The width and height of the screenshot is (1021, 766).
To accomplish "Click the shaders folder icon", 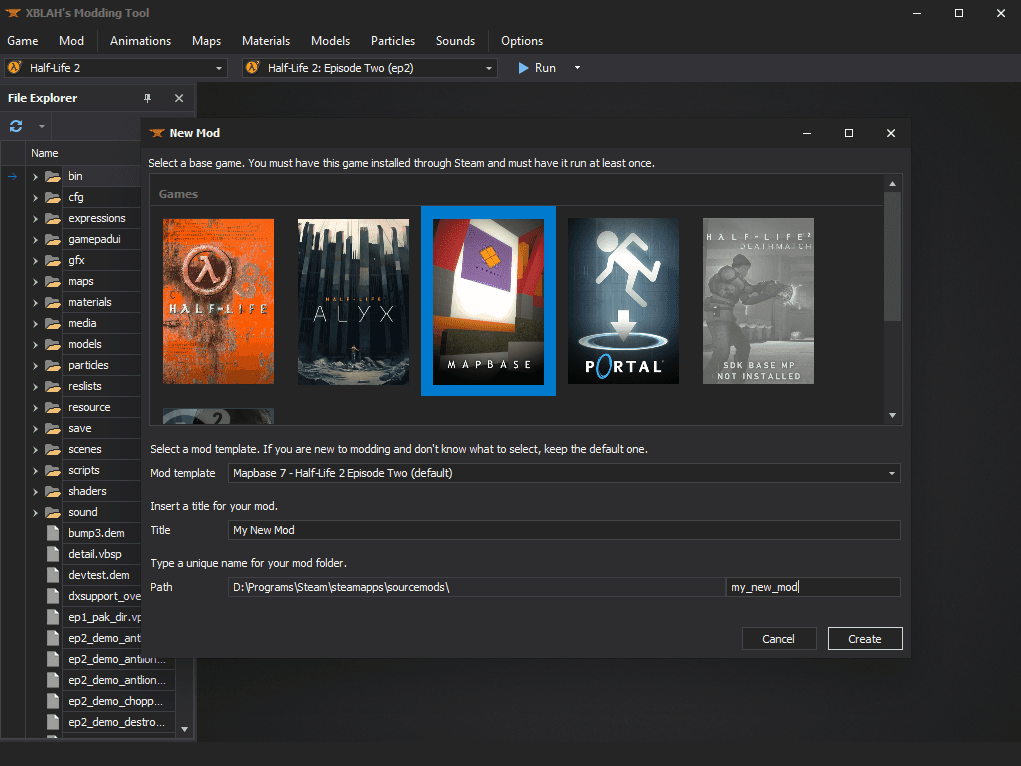I will (x=53, y=491).
